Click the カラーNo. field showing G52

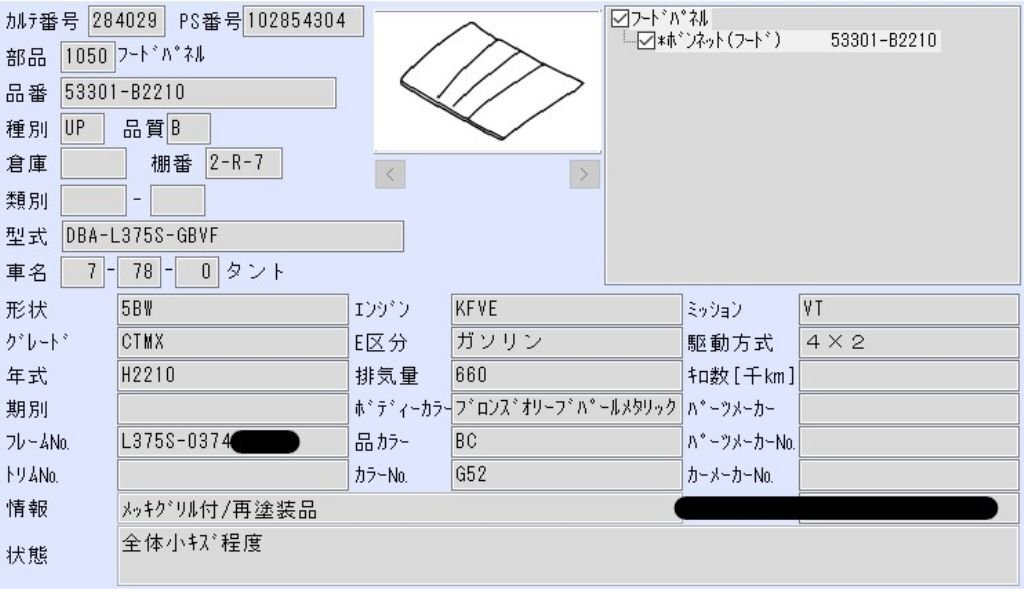567,475
